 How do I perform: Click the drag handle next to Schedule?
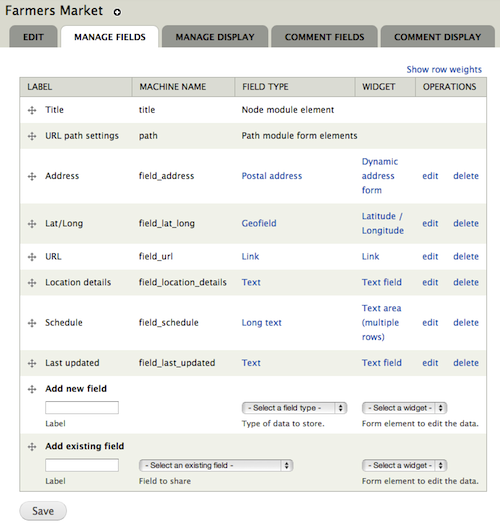click(x=32, y=323)
